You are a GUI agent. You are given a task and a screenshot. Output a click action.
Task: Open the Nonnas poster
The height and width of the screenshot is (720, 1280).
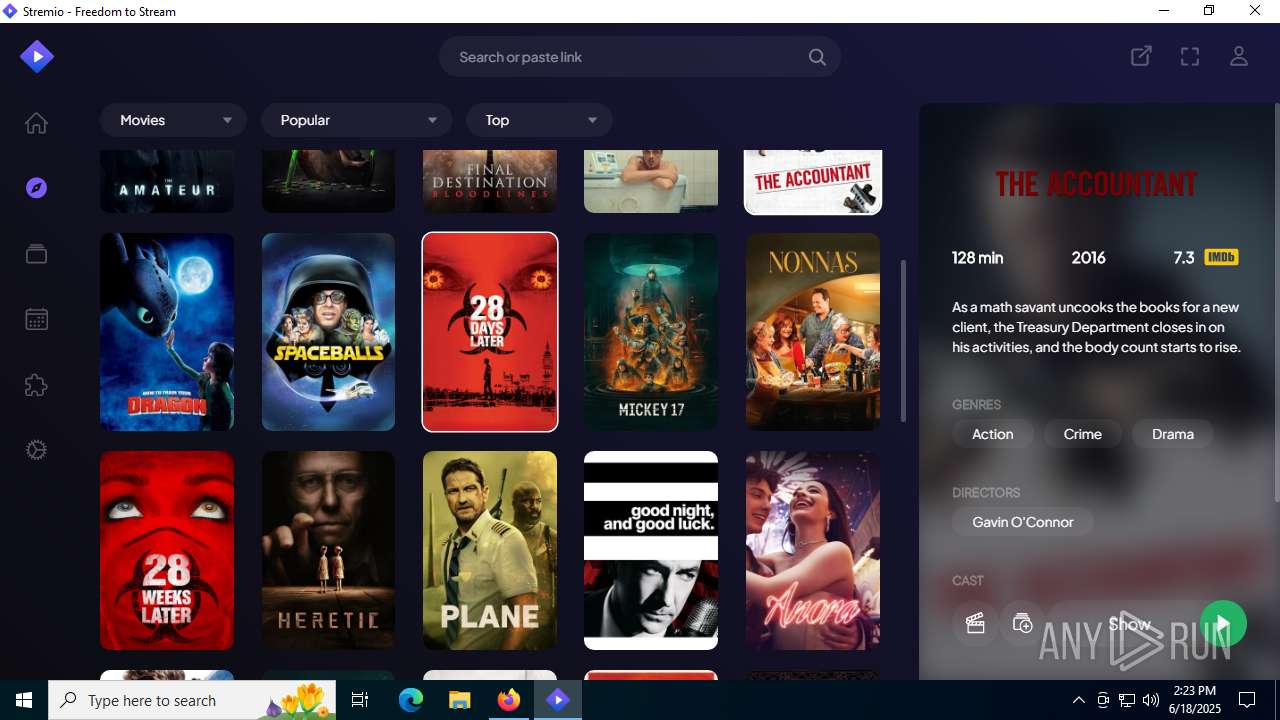click(813, 332)
